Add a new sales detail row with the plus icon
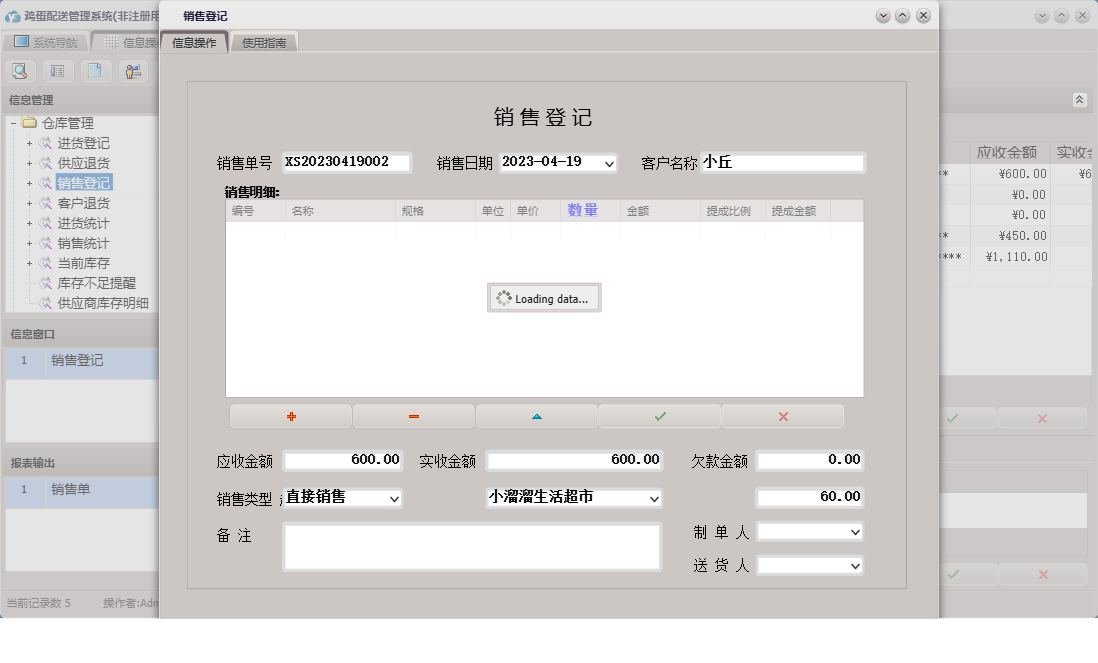This screenshot has width=1098, height=663. coord(290,416)
